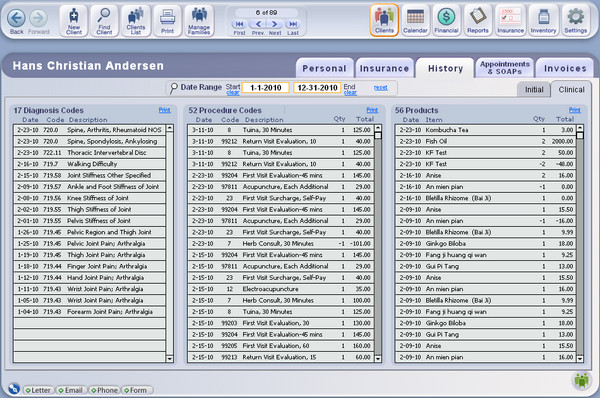600x398 pixels.
Task: Edit the Start date field 1-1-2010
Action: click(266, 88)
